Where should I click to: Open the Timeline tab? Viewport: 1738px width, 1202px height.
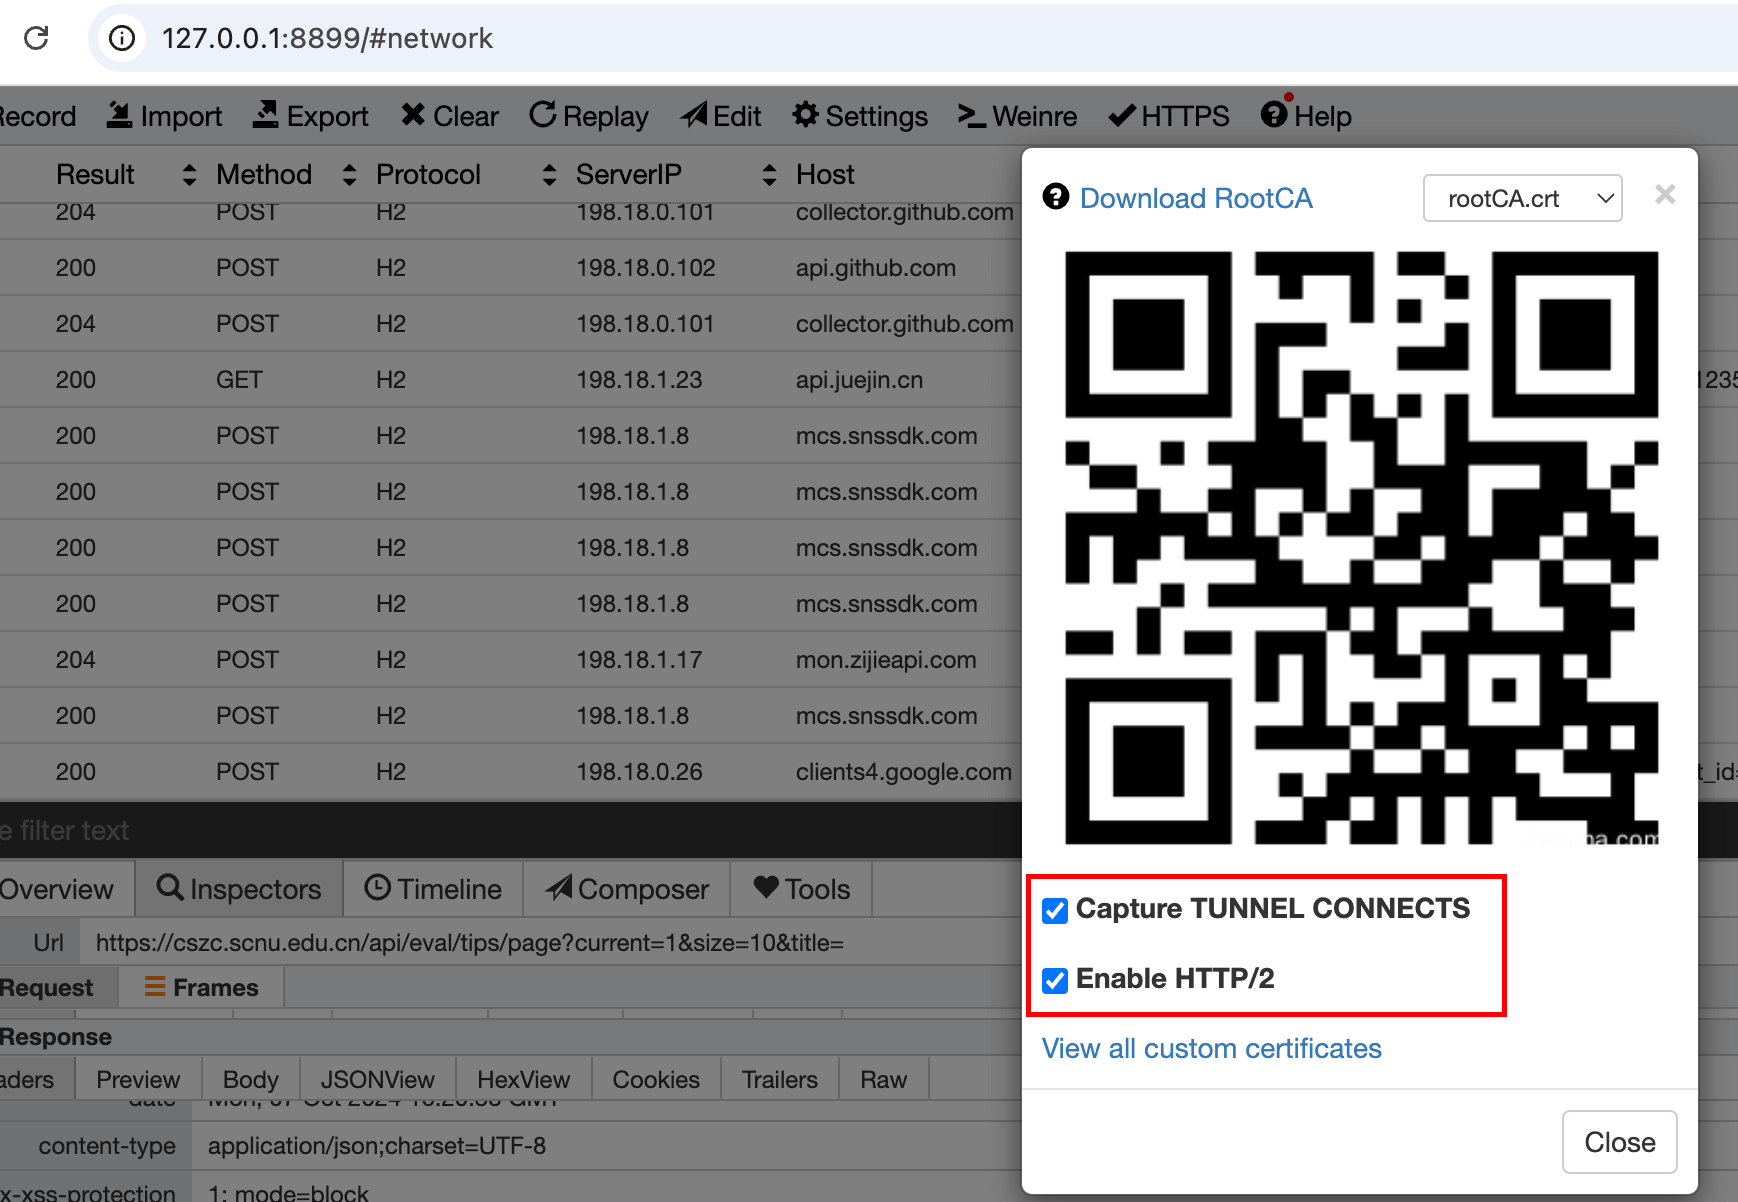pos(434,889)
